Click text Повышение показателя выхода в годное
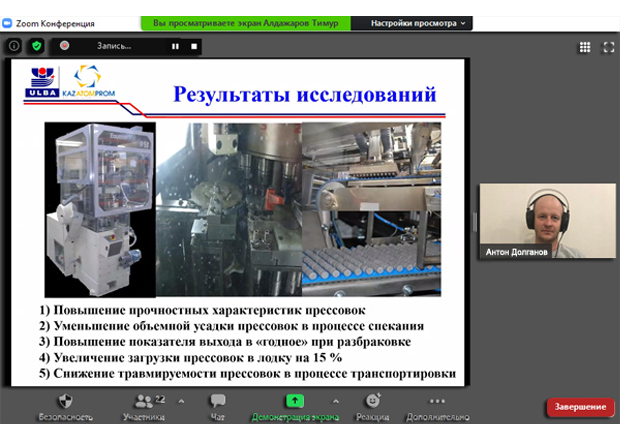Image resolution: width=620 pixels, height=440 pixels. click(x=180, y=342)
